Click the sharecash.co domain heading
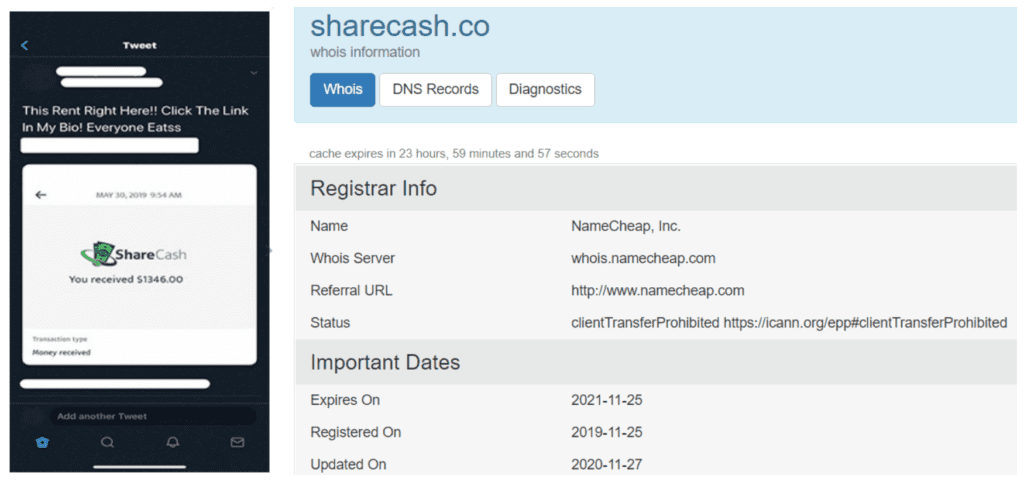Image resolution: width=1024 pixels, height=482 pixels. pyautogui.click(x=400, y=27)
